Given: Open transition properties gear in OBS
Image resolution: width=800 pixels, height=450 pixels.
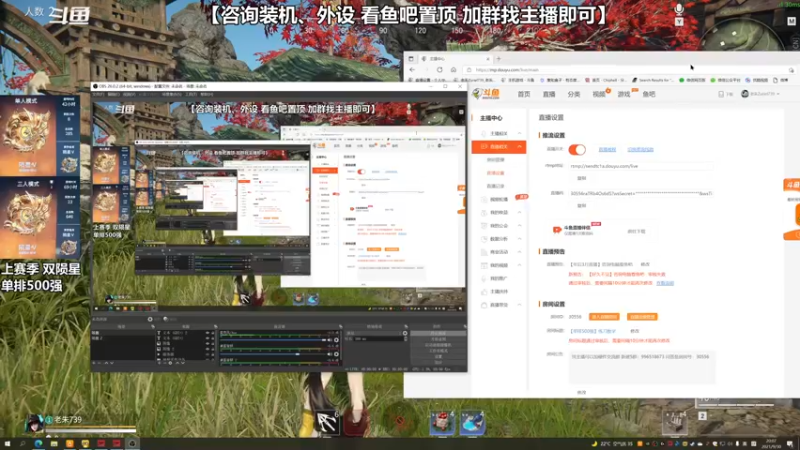Looking at the screenshot, I should [x=405, y=333].
